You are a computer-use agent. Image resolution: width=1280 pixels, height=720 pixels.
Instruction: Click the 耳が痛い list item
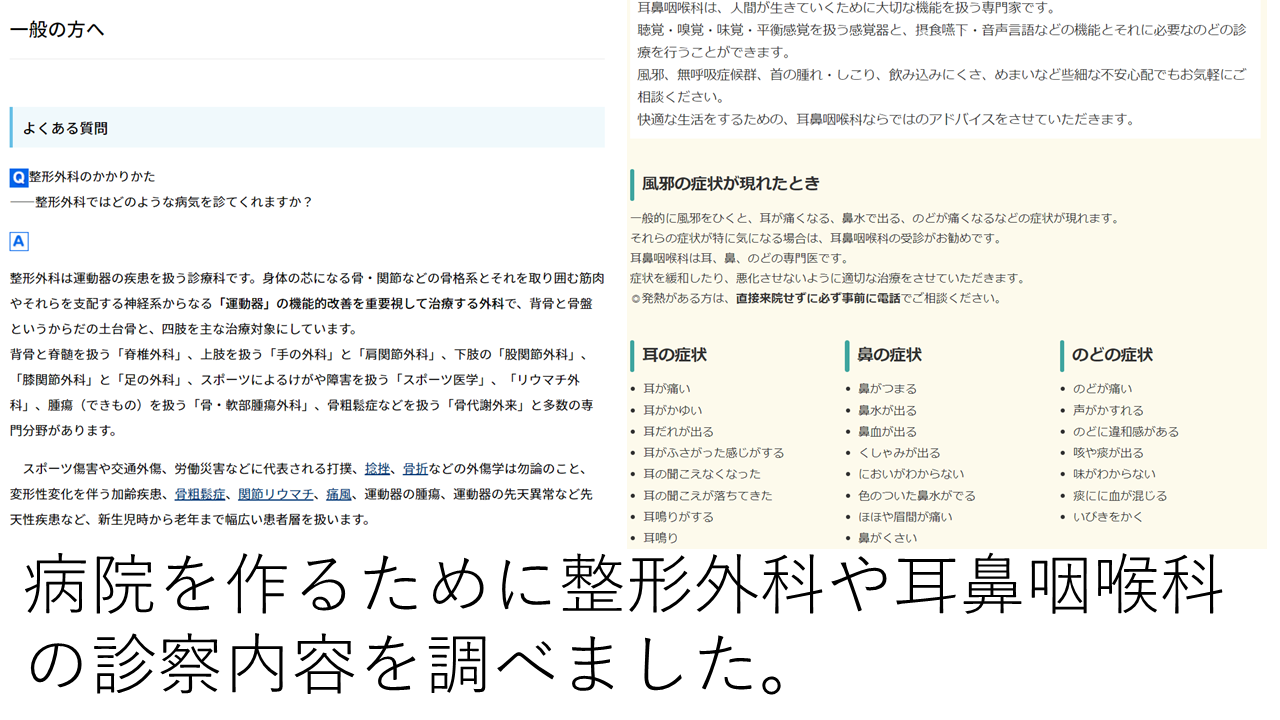pyautogui.click(x=666, y=389)
